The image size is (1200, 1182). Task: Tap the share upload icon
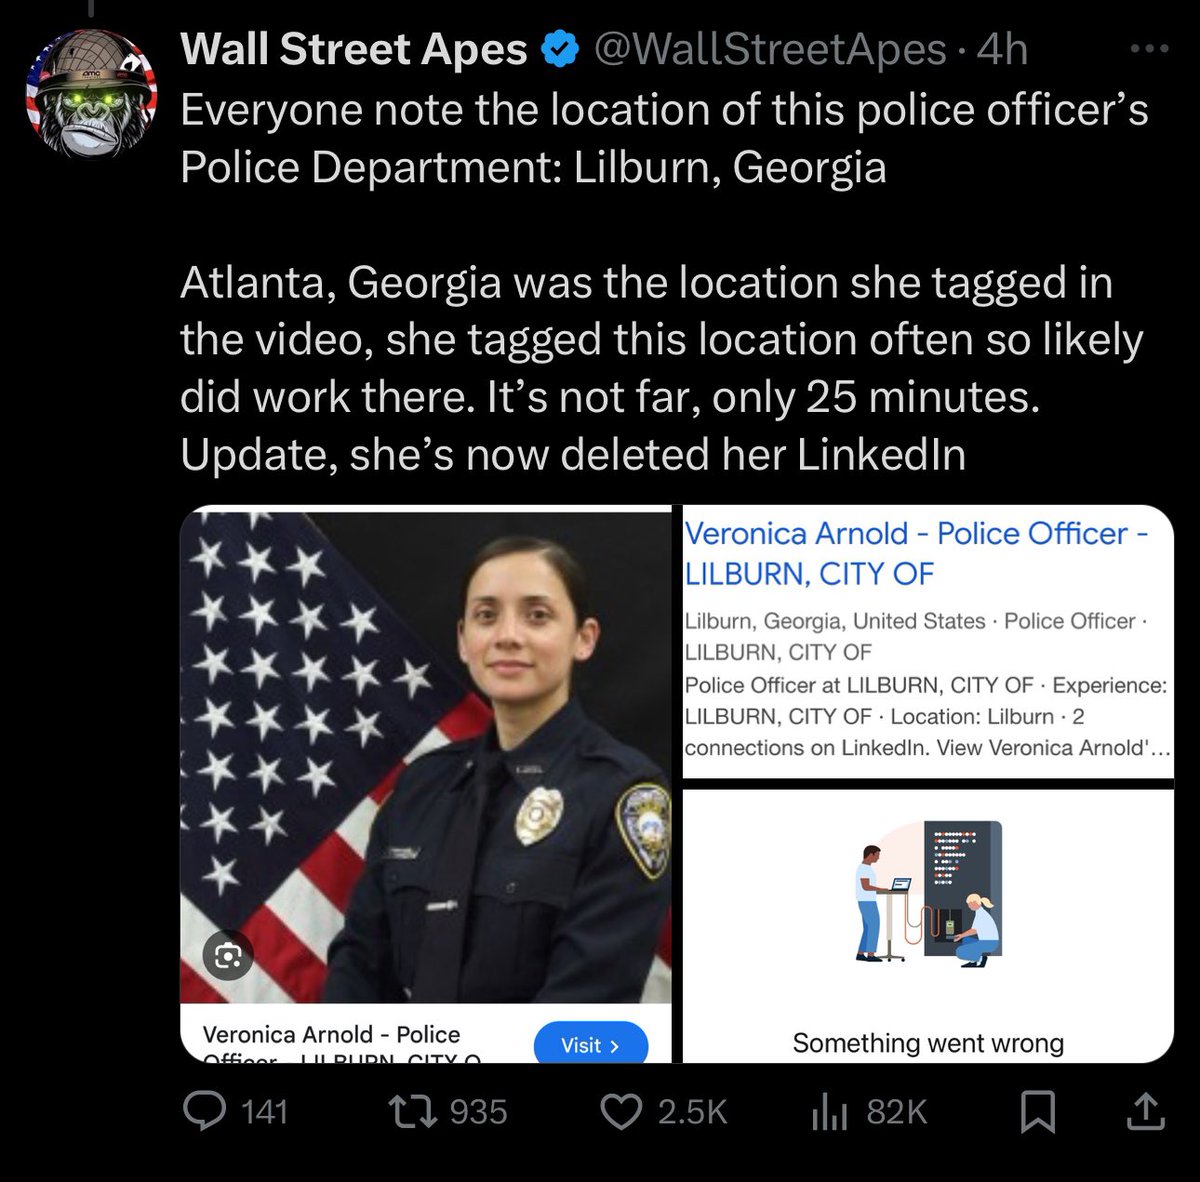click(x=1146, y=1111)
